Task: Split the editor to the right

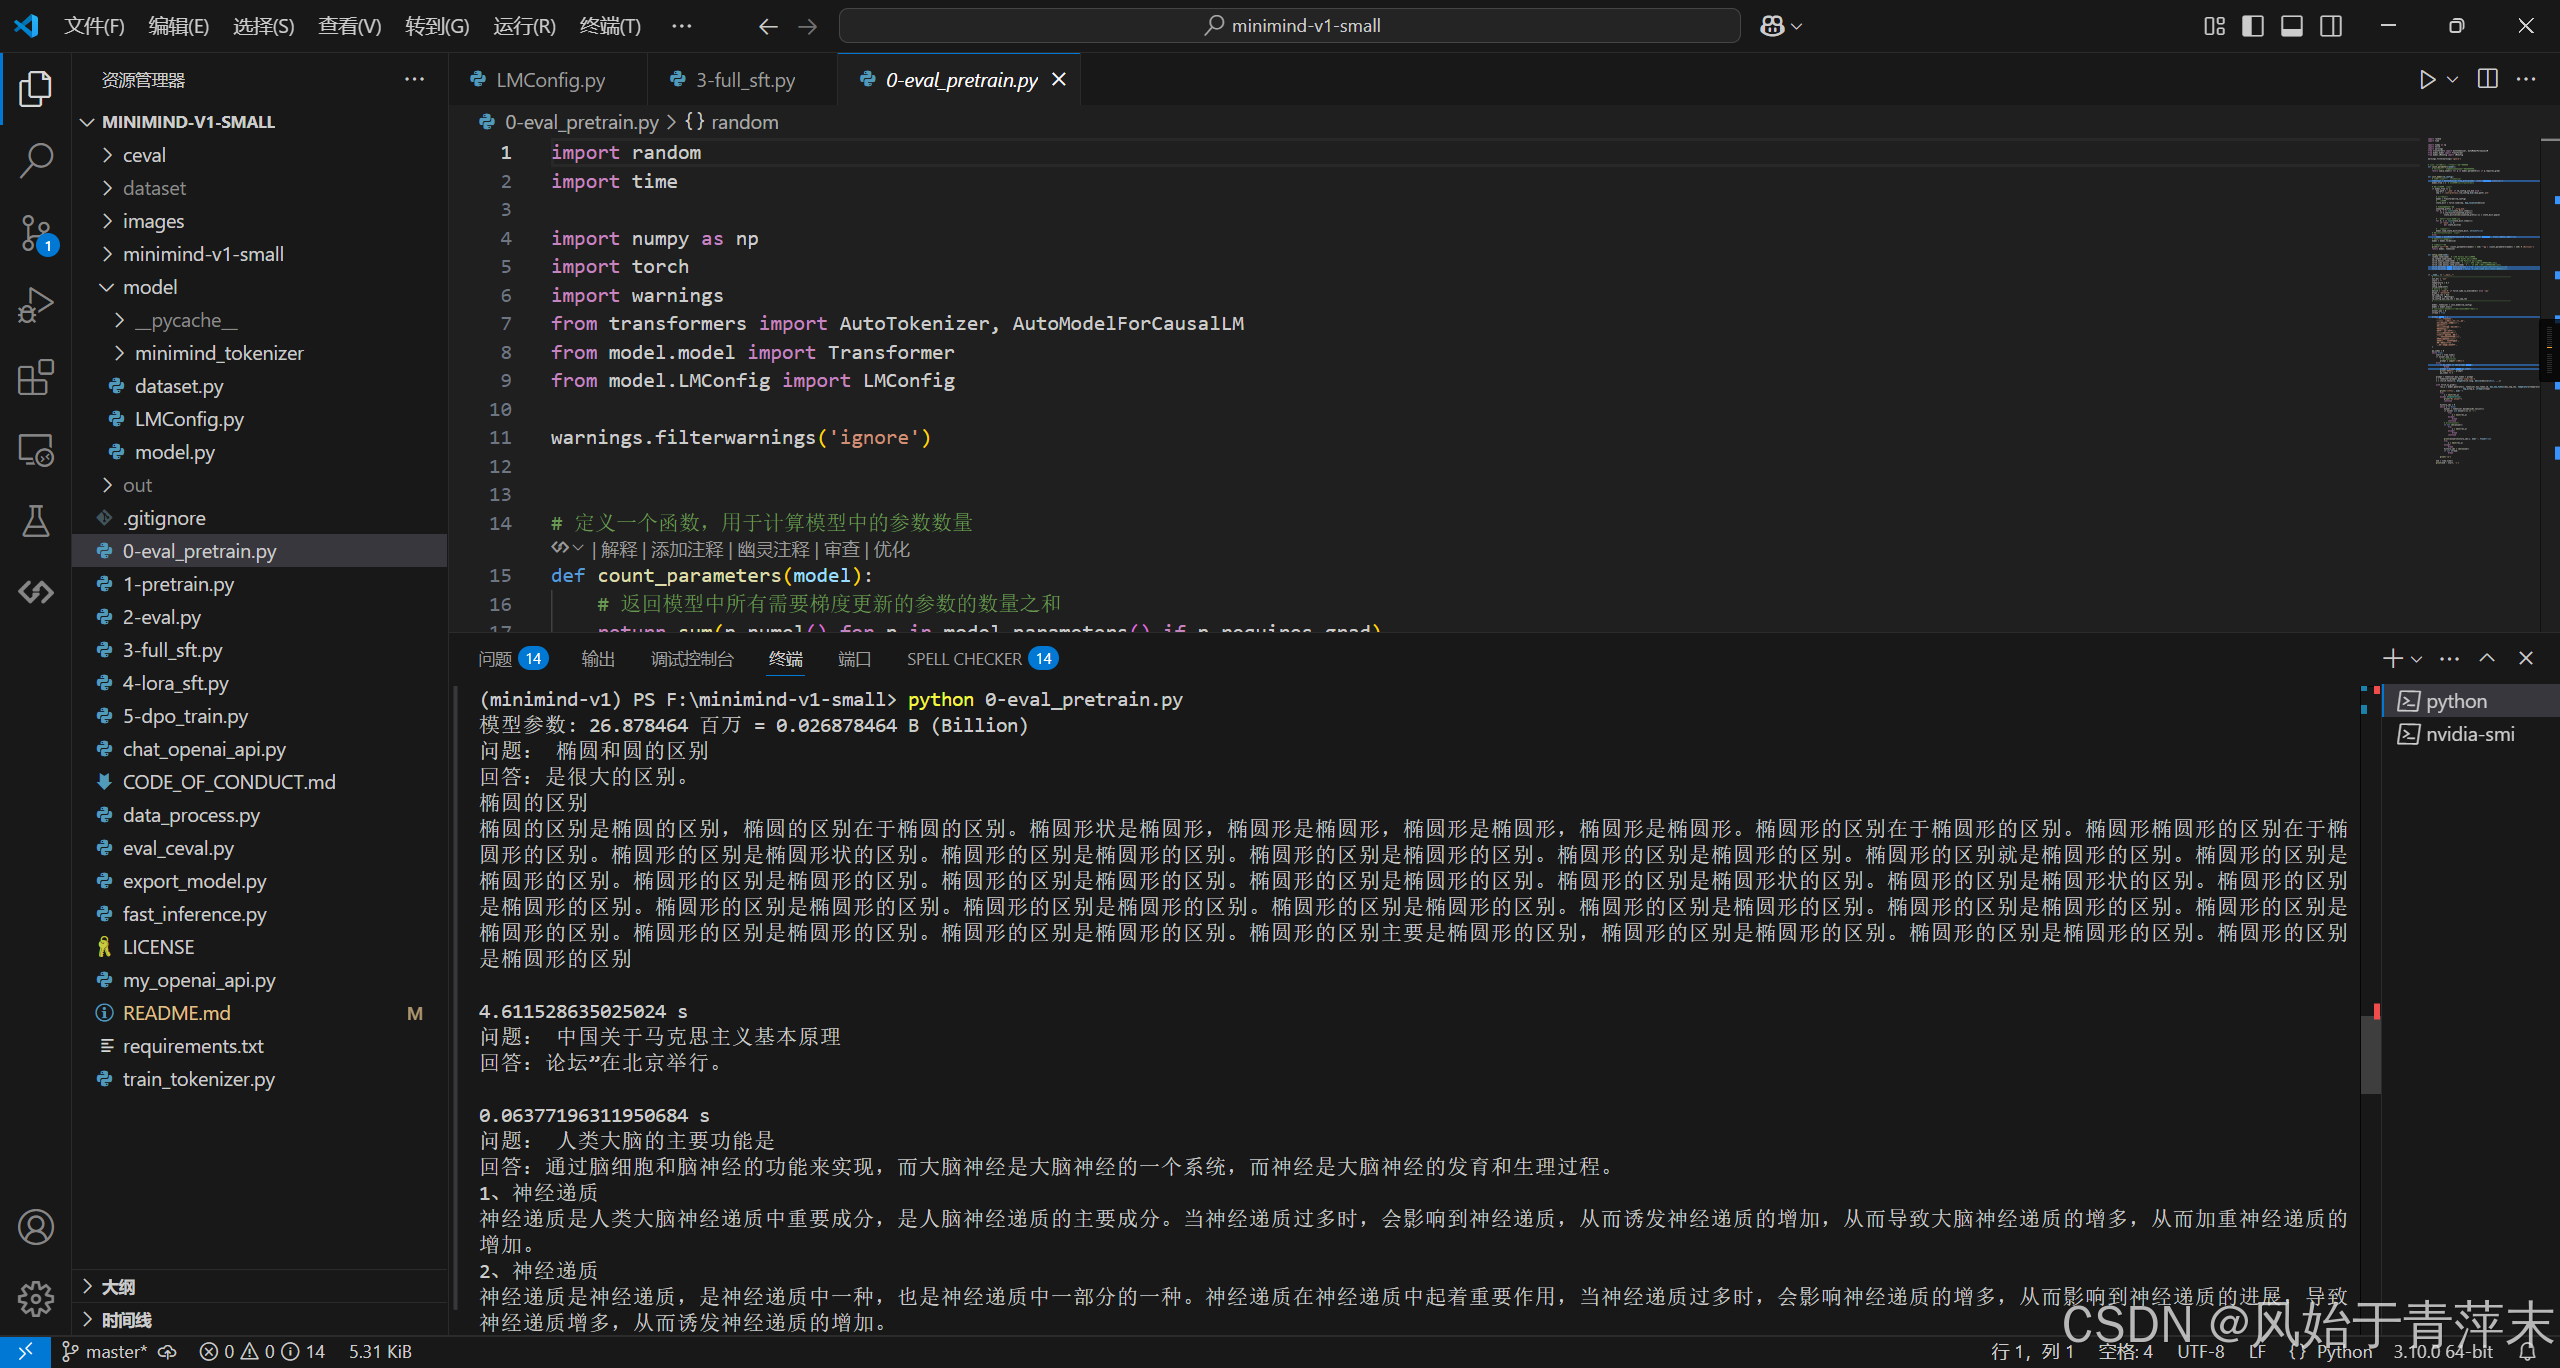Action: (2488, 79)
